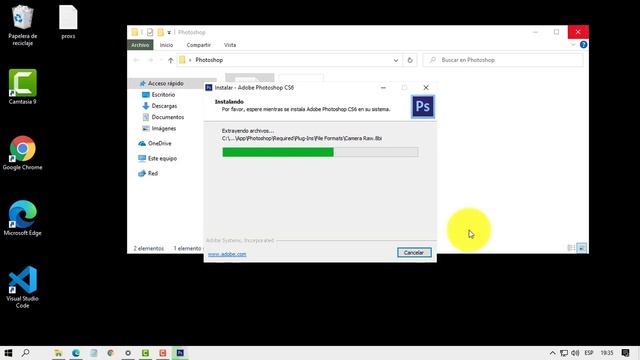This screenshot has width=640, height=360.
Task: Expand the Explorer ribbon chevron
Action: [x=573, y=45]
